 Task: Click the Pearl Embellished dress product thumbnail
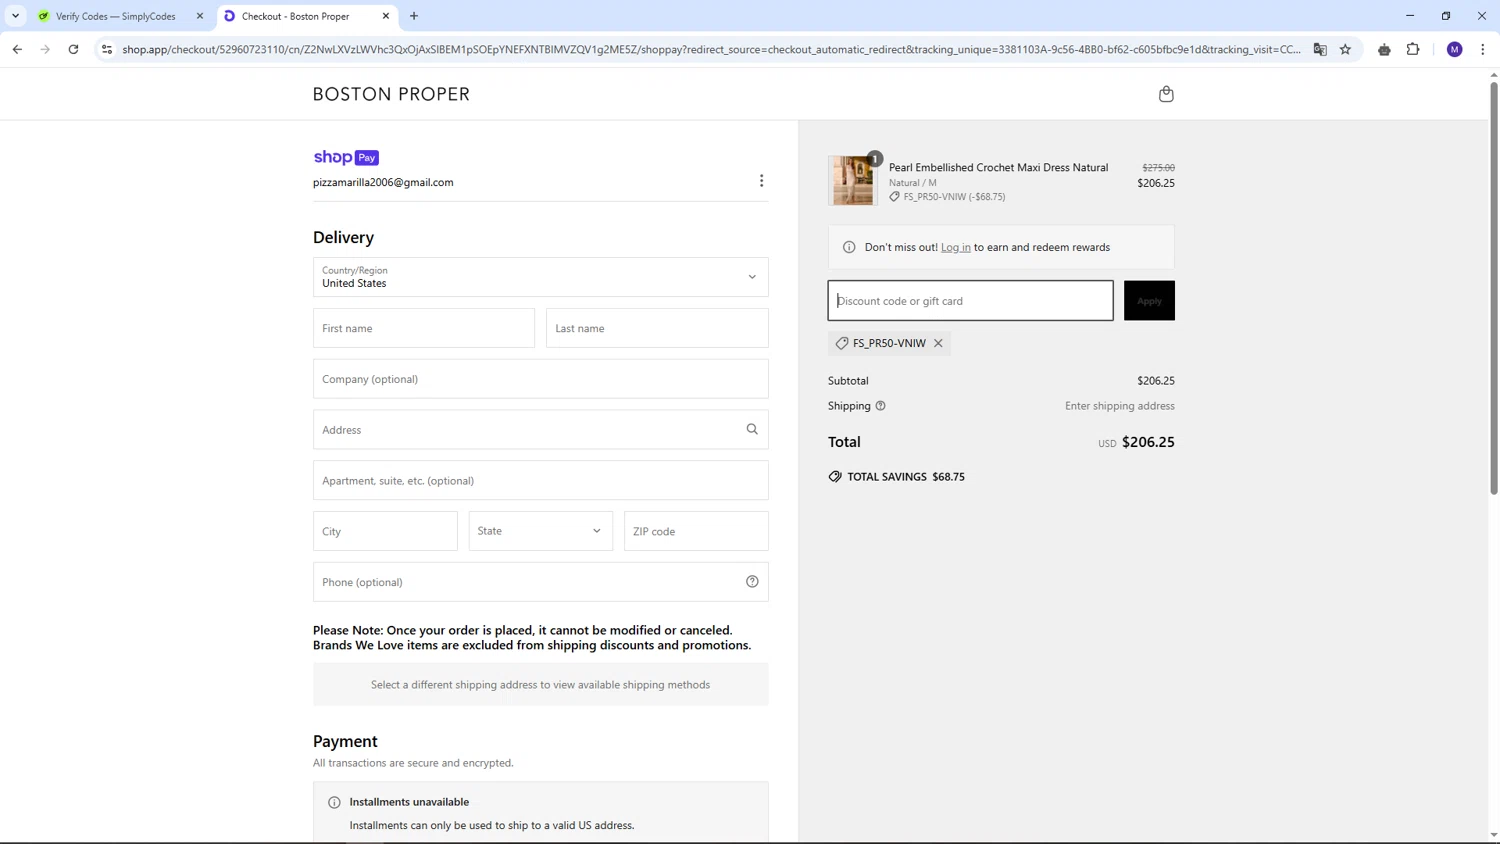tap(853, 181)
